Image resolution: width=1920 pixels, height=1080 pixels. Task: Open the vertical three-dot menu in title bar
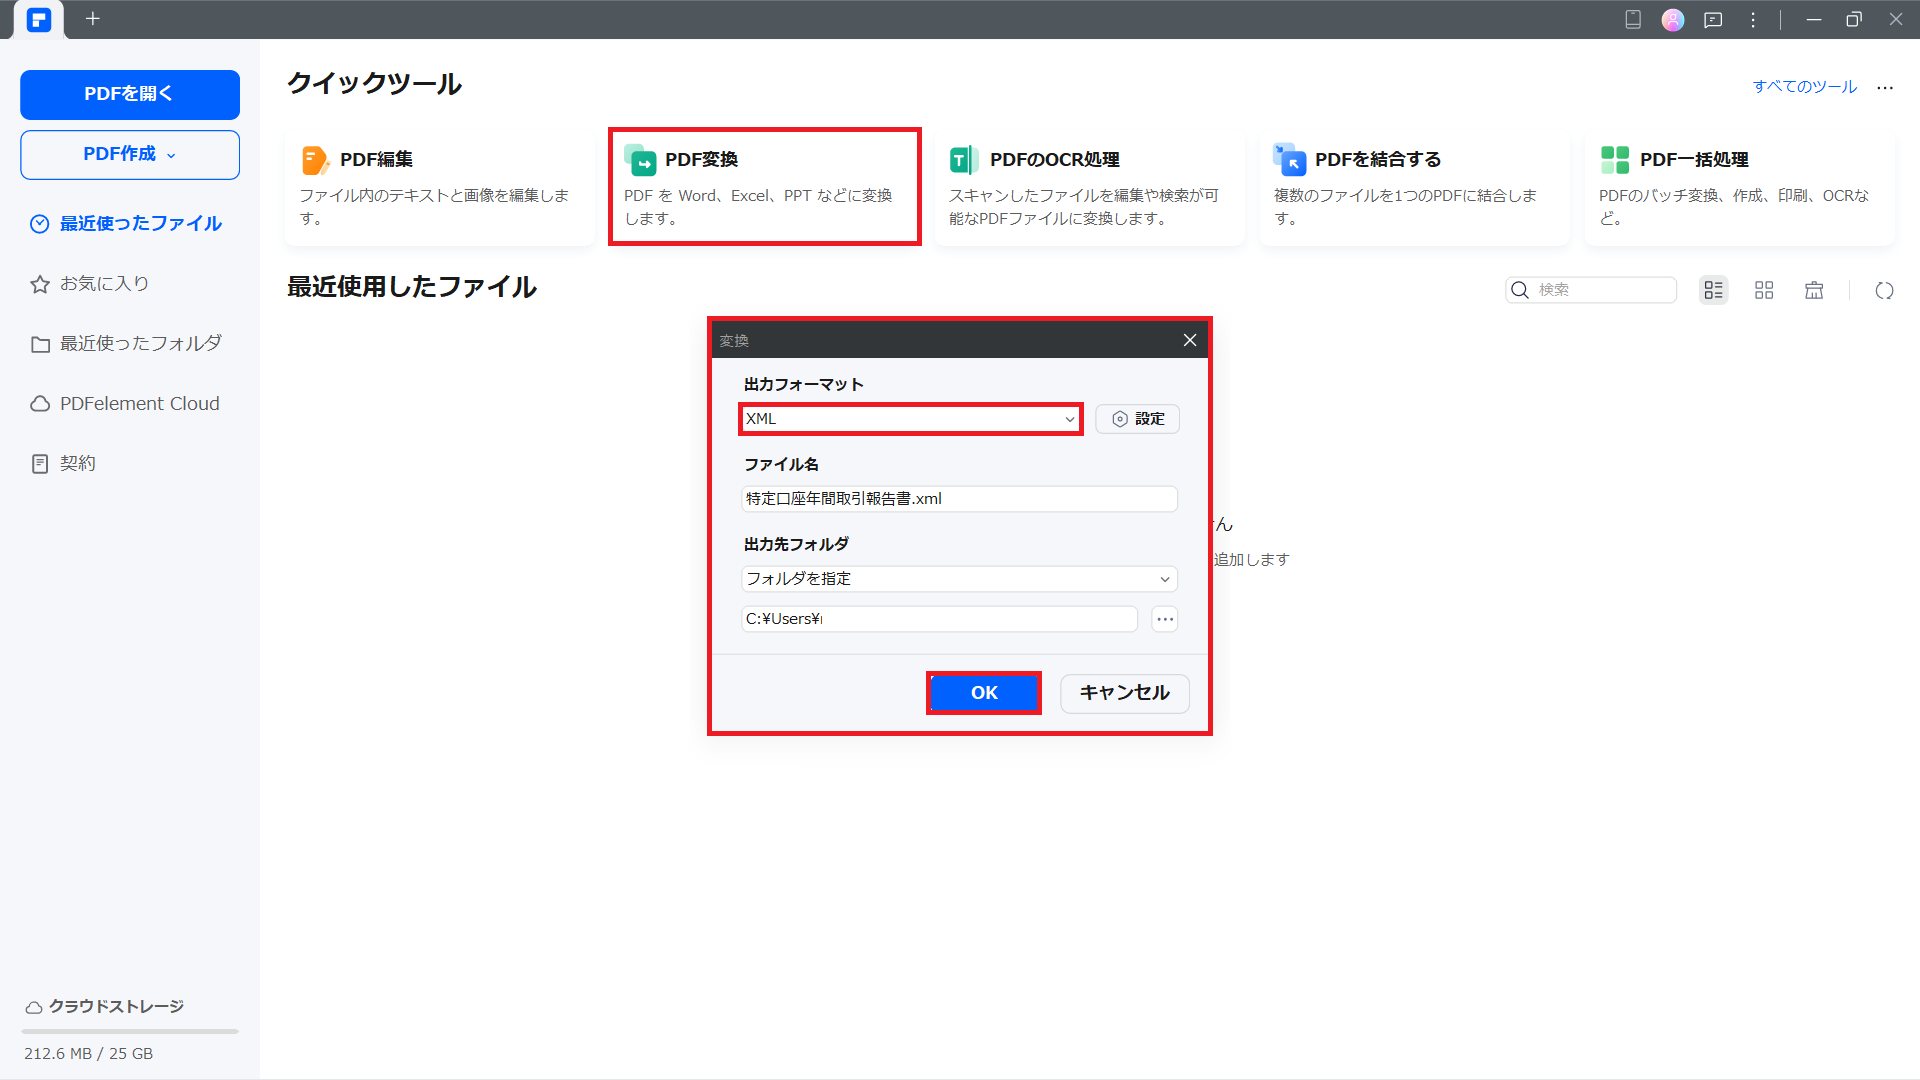[1753, 20]
